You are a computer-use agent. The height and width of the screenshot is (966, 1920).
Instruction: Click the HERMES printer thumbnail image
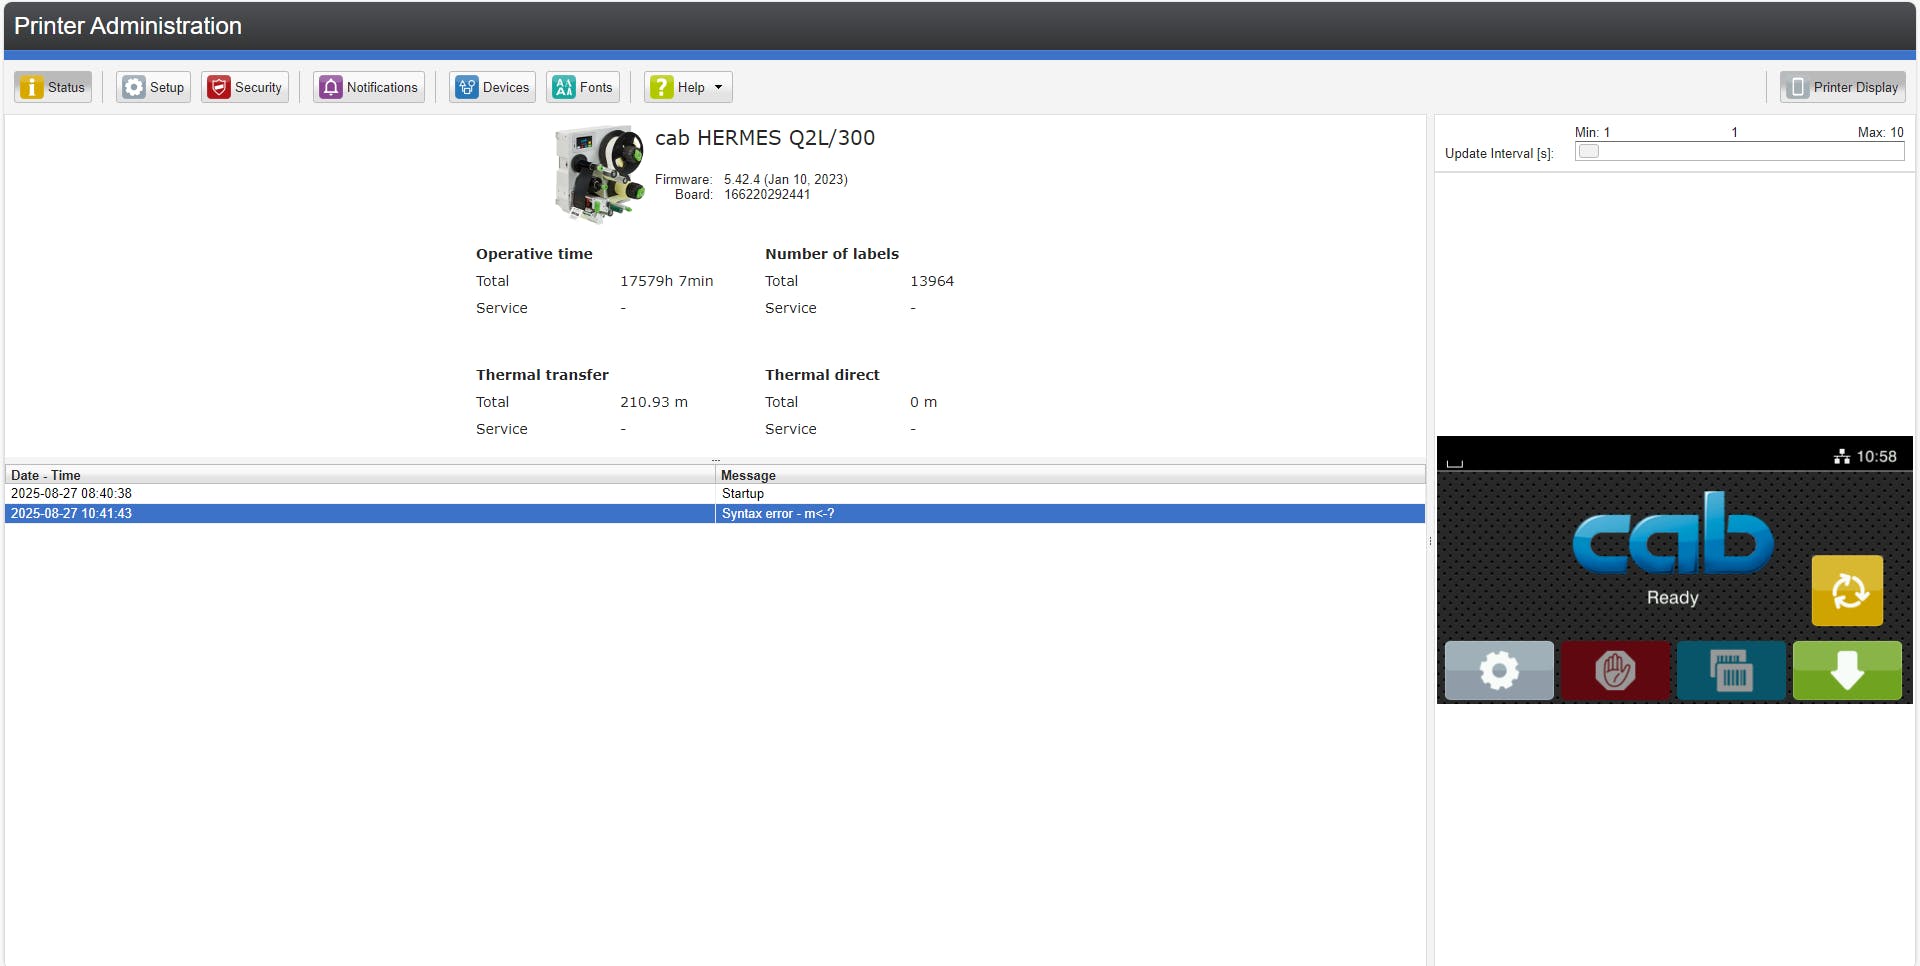click(599, 174)
